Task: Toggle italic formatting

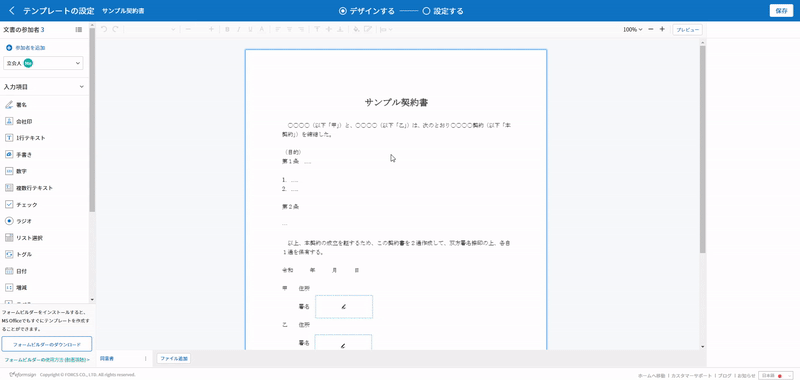Action: point(238,29)
